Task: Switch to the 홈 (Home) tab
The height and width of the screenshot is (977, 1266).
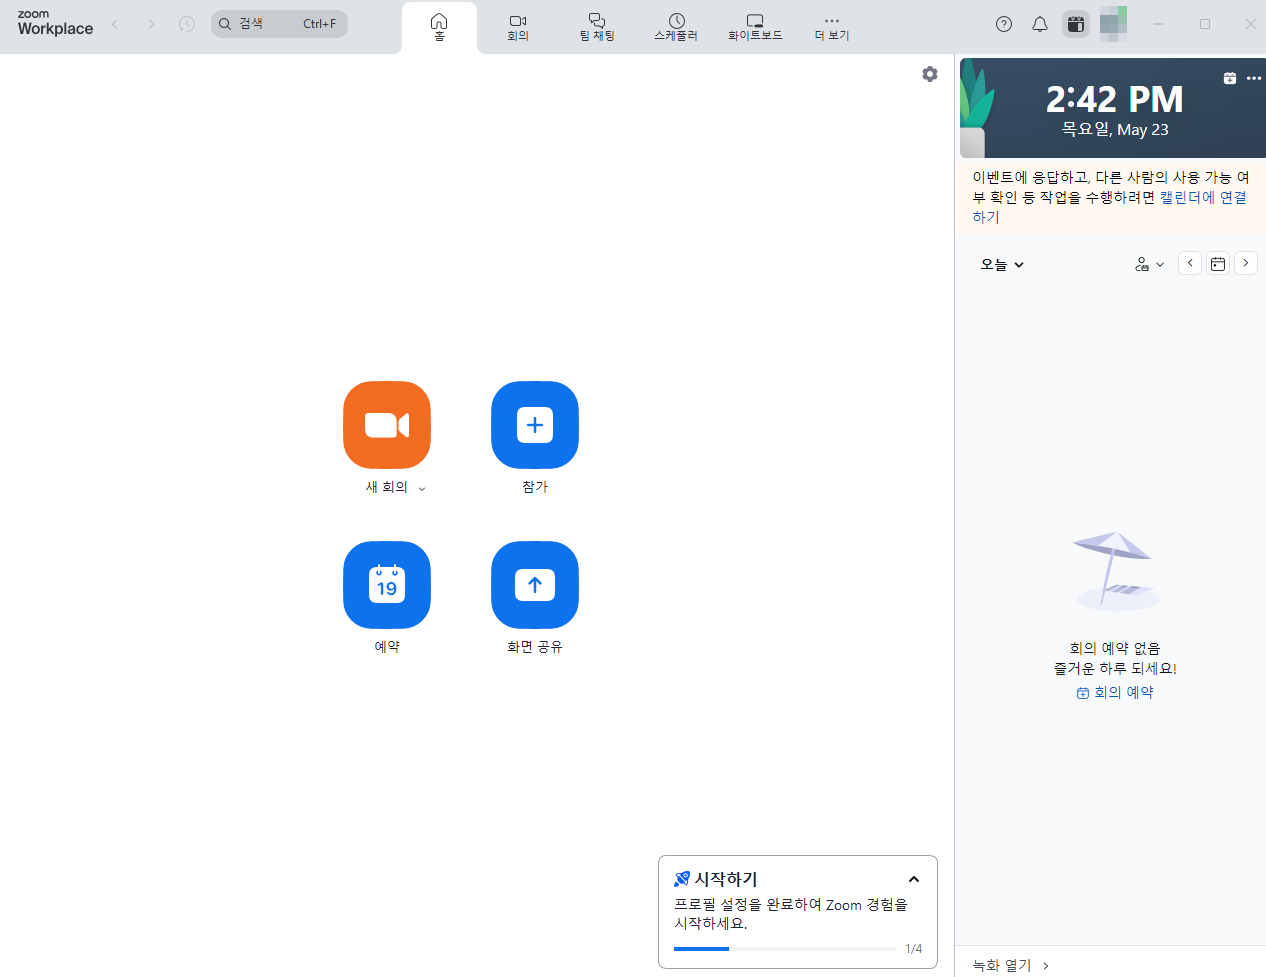Action: pos(438,27)
